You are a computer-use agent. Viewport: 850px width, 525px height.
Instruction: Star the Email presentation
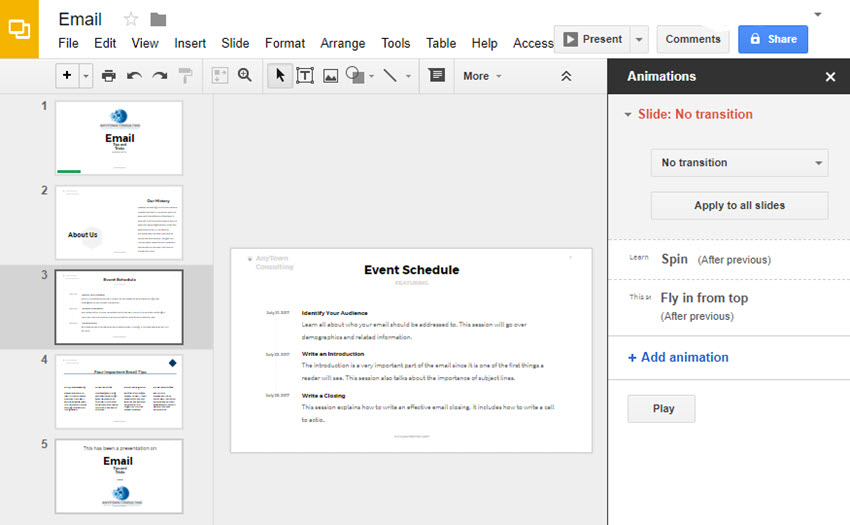tap(131, 20)
